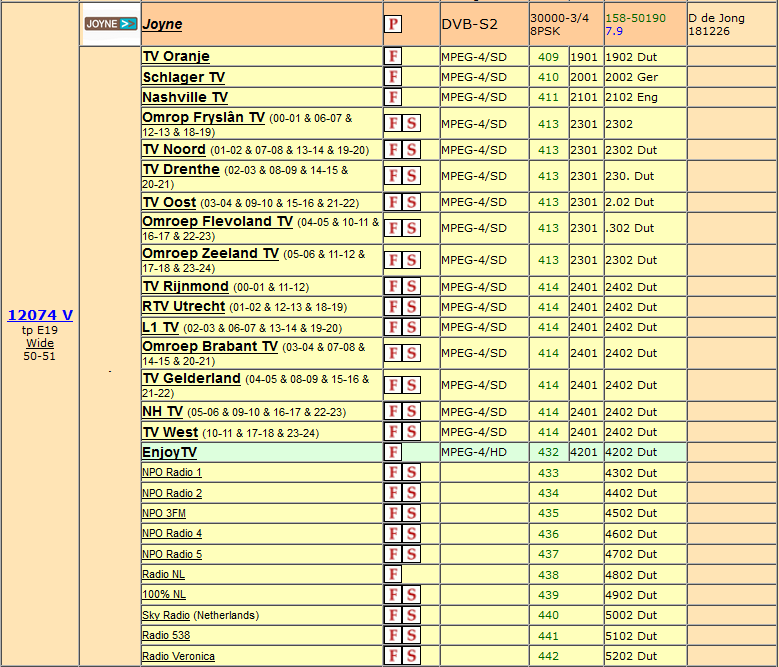Open the RTV Utrecht link
The width and height of the screenshot is (779, 667).
coord(183,306)
